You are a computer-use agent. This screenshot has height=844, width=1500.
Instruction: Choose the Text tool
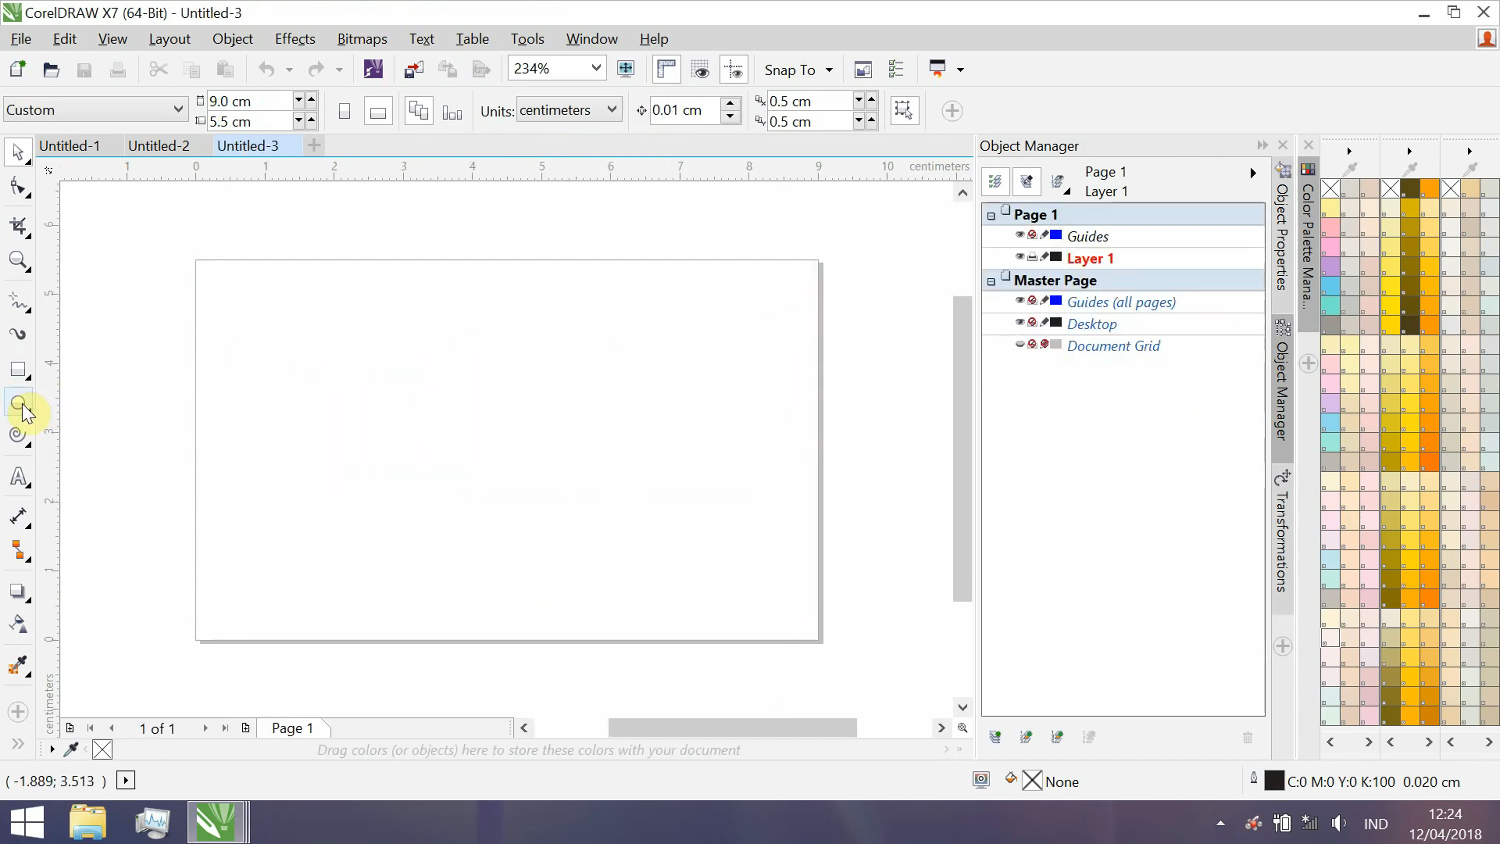click(18, 477)
